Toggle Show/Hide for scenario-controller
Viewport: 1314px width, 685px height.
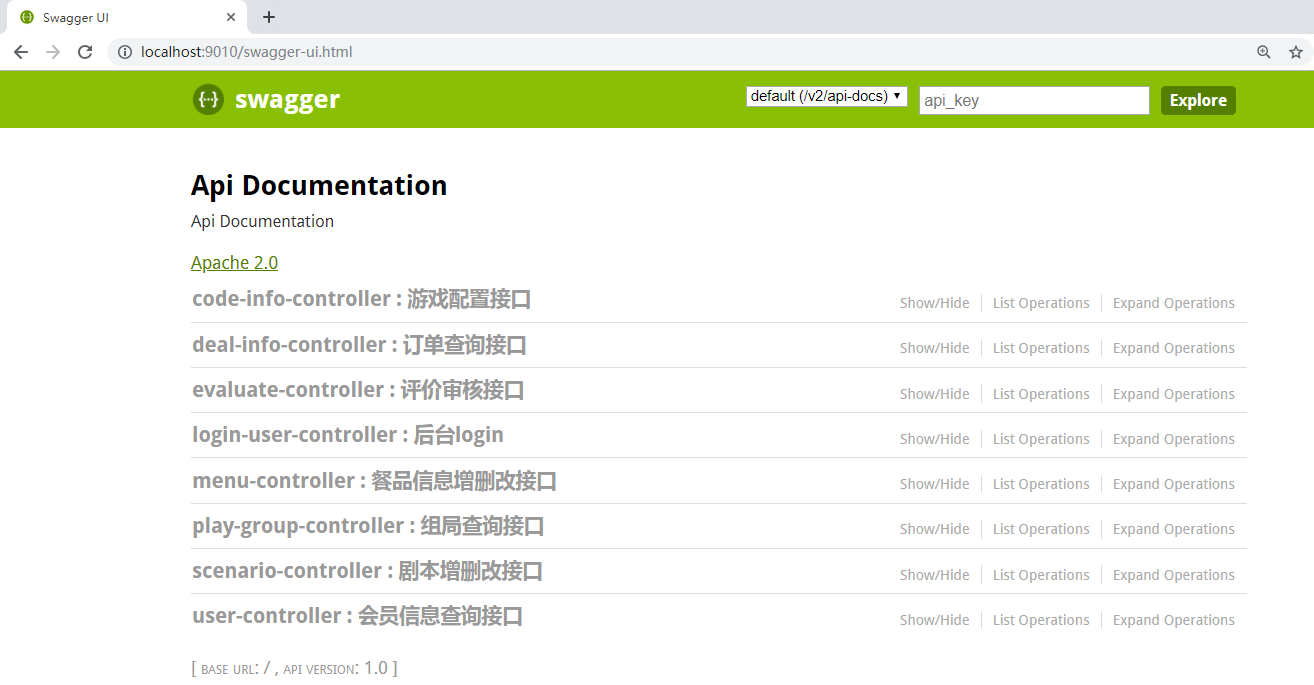[x=934, y=575]
